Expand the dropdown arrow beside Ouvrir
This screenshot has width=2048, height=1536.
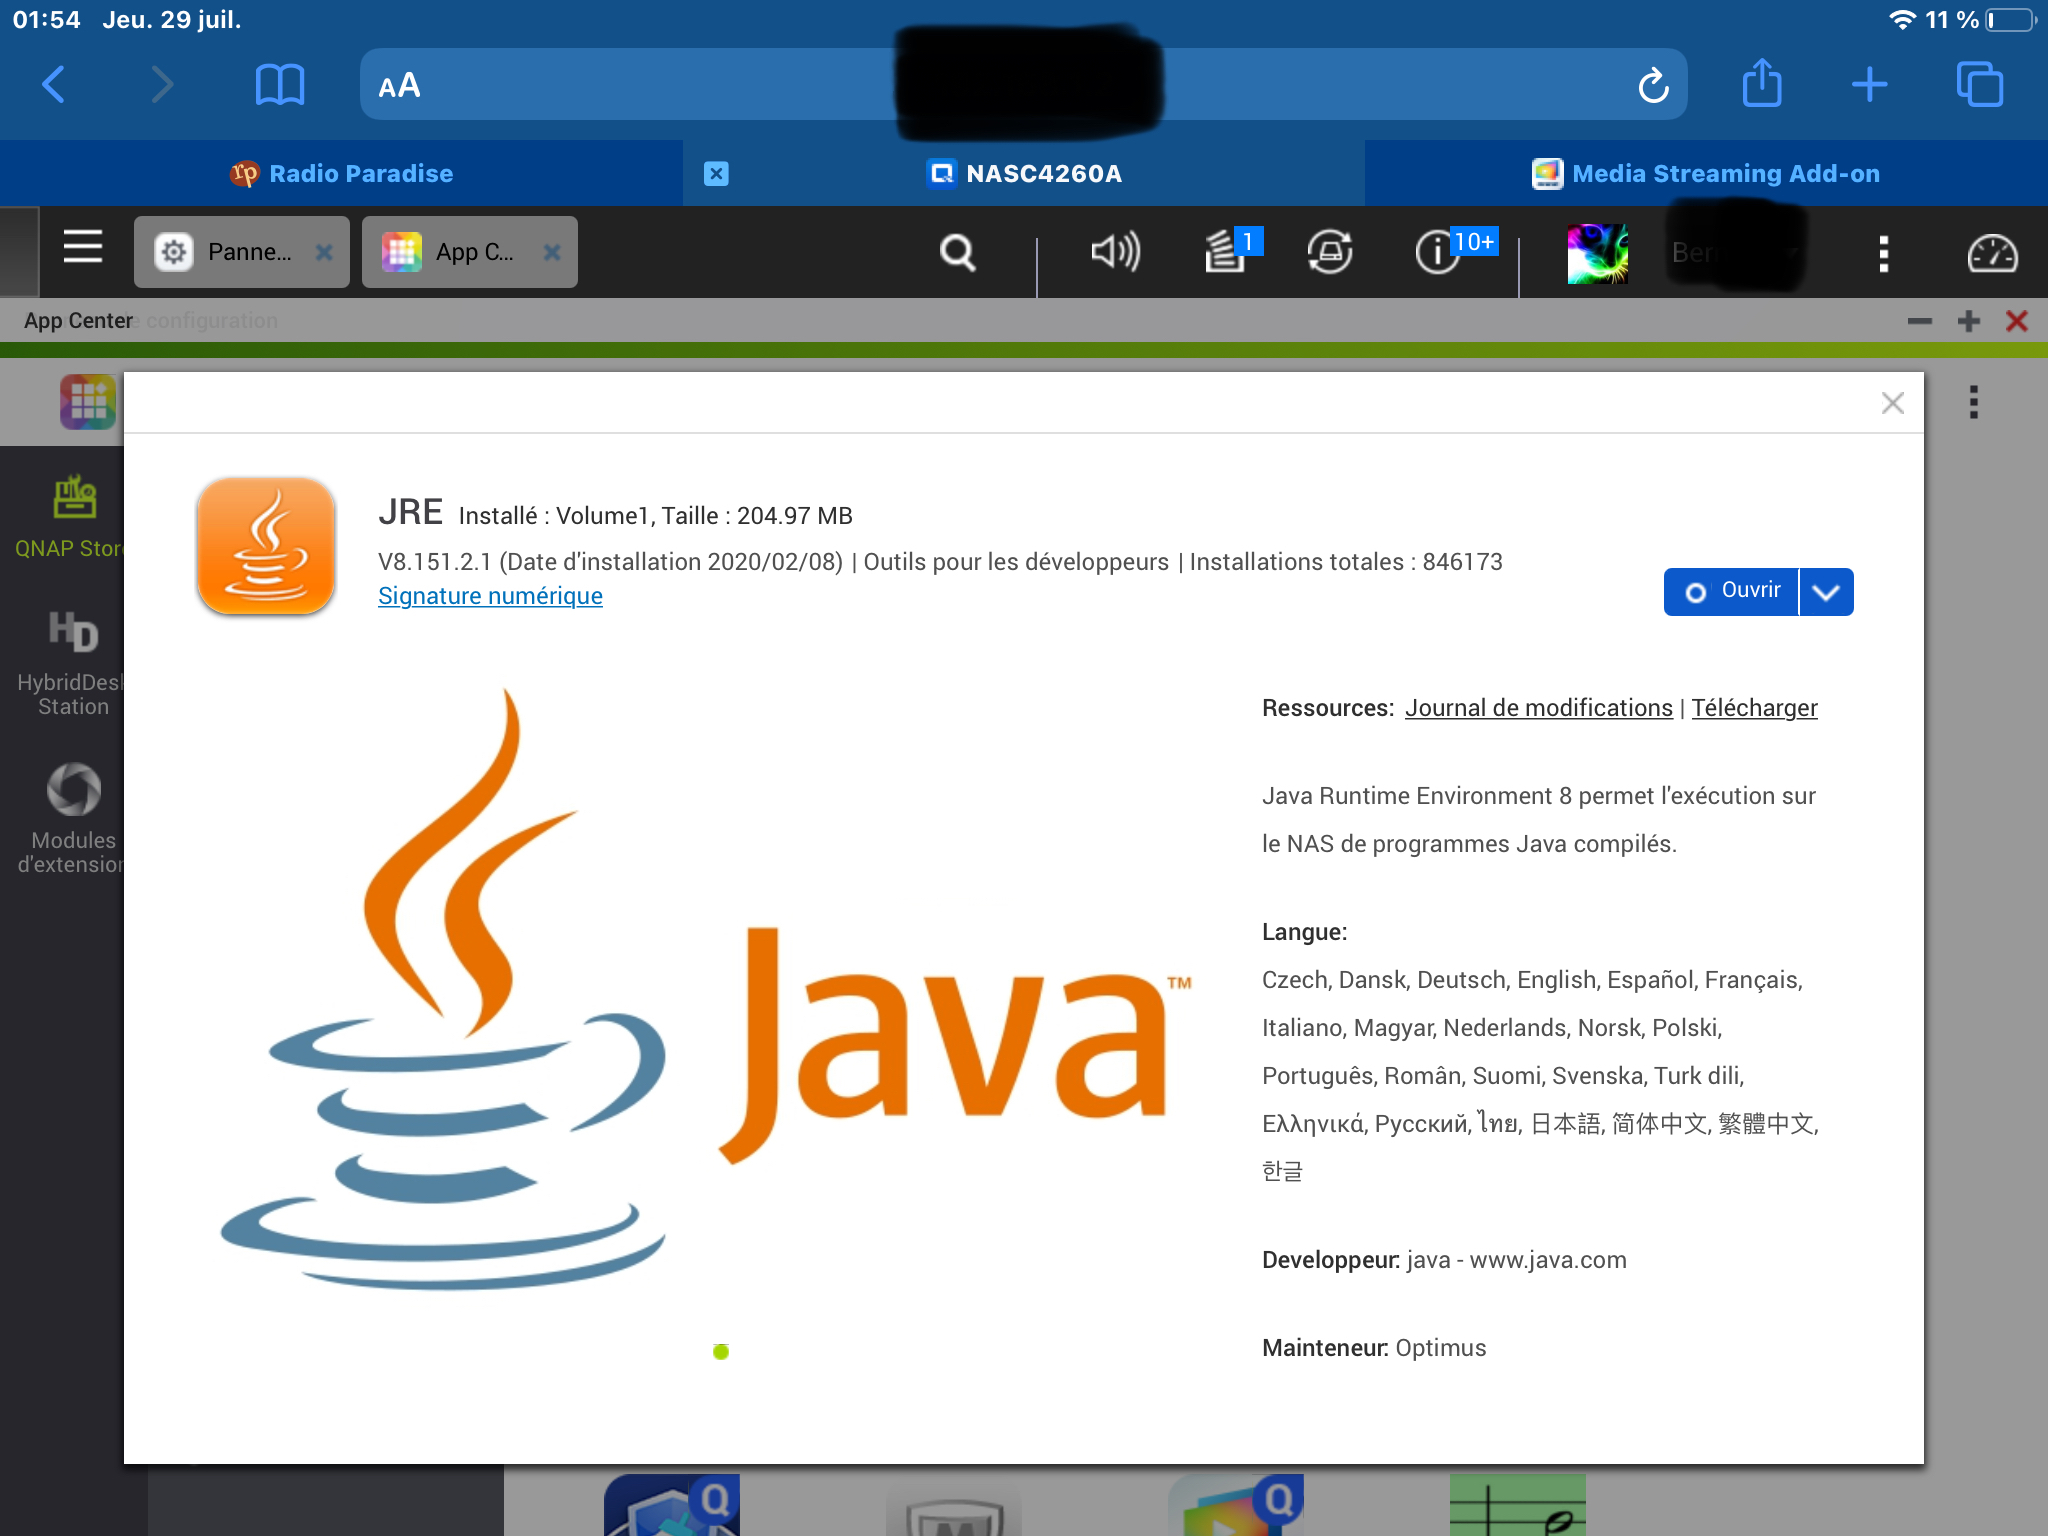coord(1826,592)
